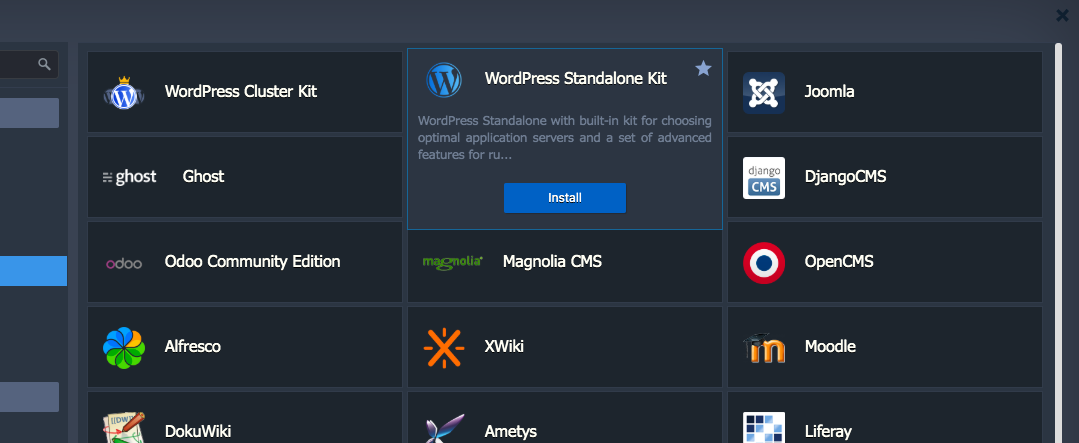Click the OpenCMS roundel icon
Viewport: 1079px width, 443px height.
coord(764,263)
